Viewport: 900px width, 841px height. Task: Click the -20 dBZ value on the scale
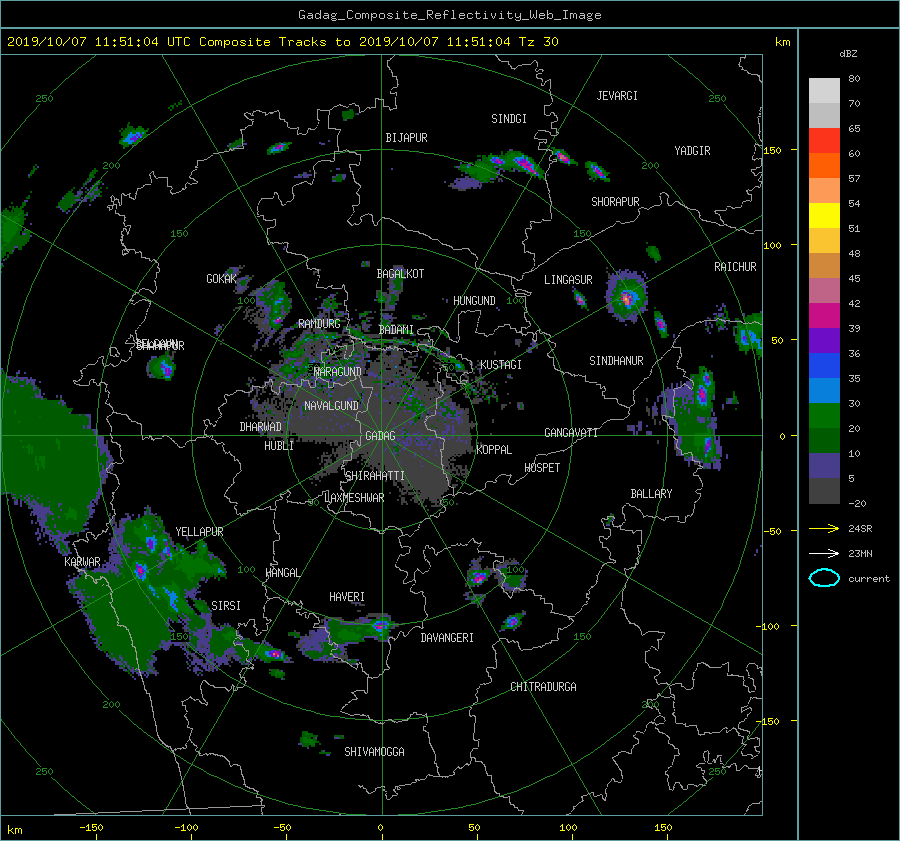[x=857, y=503]
